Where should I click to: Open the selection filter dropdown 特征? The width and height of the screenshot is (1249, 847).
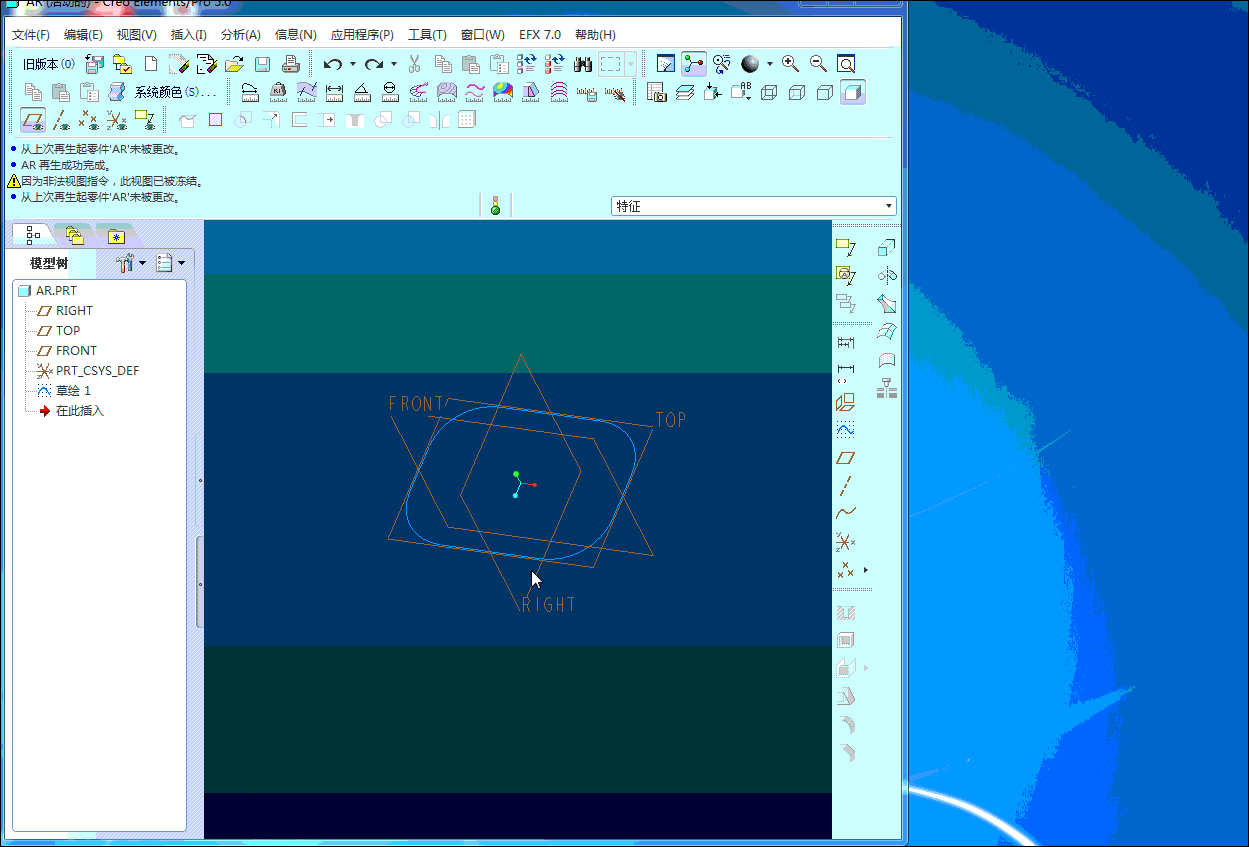coord(754,206)
